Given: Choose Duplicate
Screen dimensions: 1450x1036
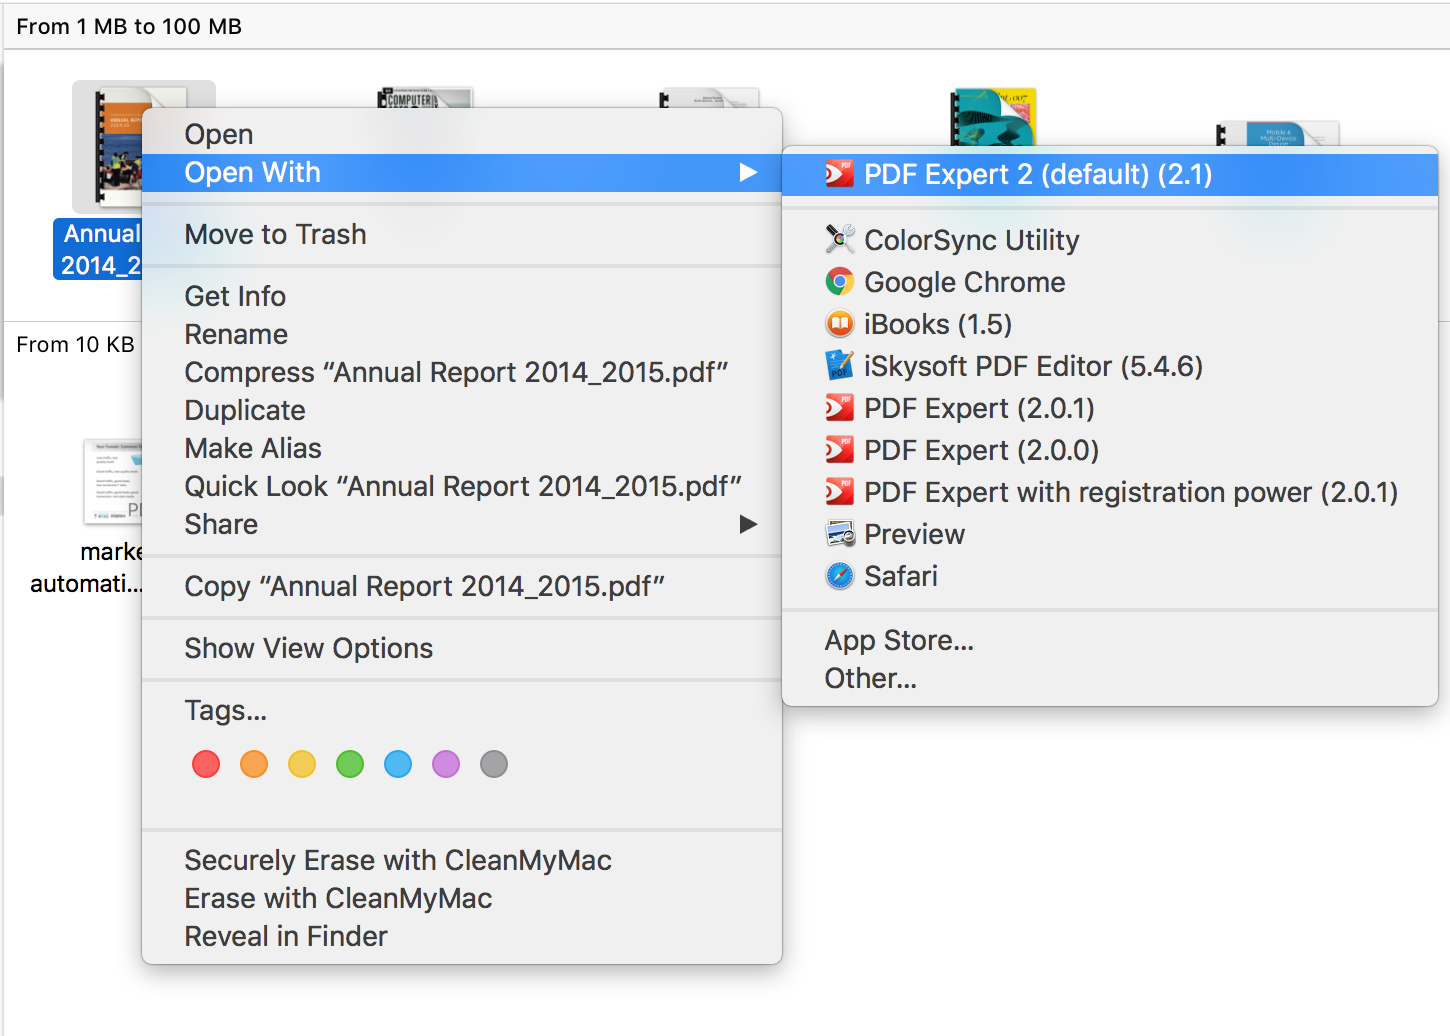Looking at the screenshot, I should point(461,410).
